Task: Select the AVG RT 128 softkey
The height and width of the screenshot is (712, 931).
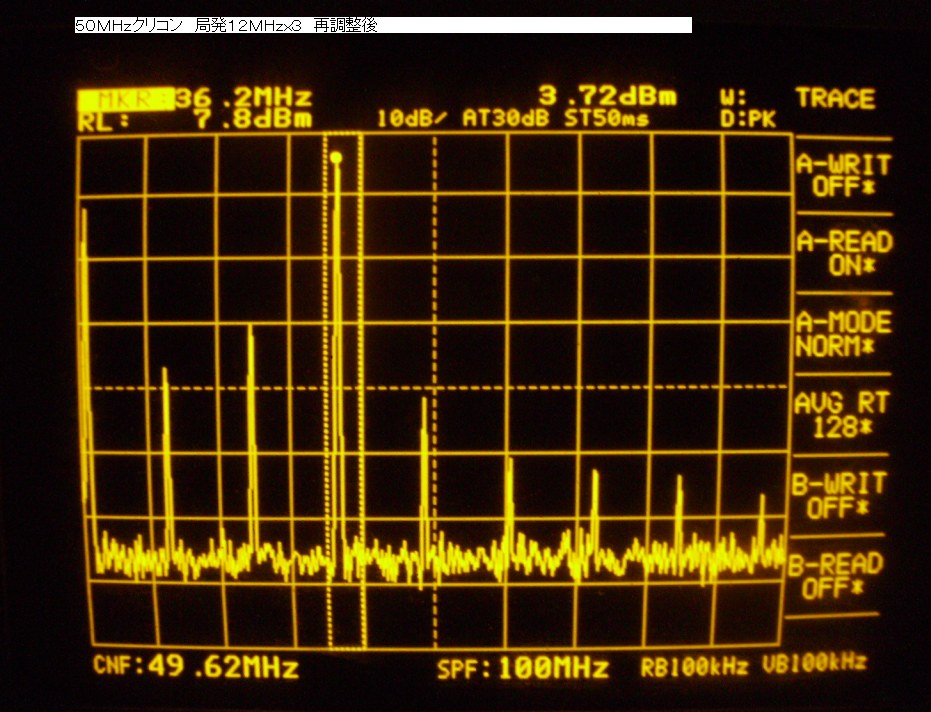Action: (x=841, y=414)
